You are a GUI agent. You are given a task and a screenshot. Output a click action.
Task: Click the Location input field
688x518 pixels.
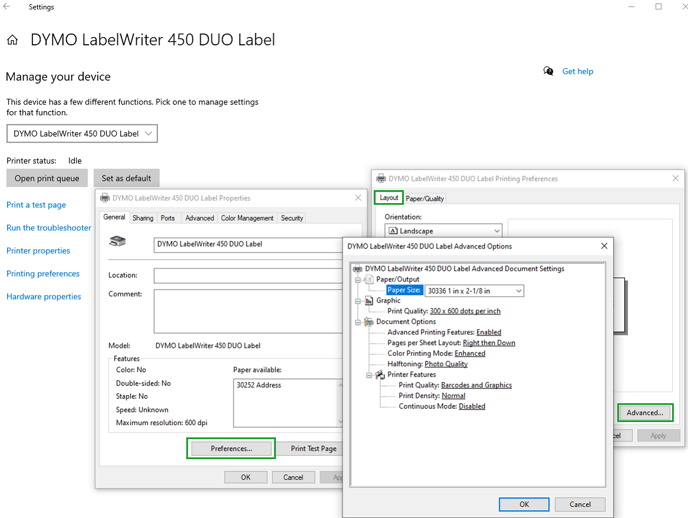pyautogui.click(x=248, y=275)
